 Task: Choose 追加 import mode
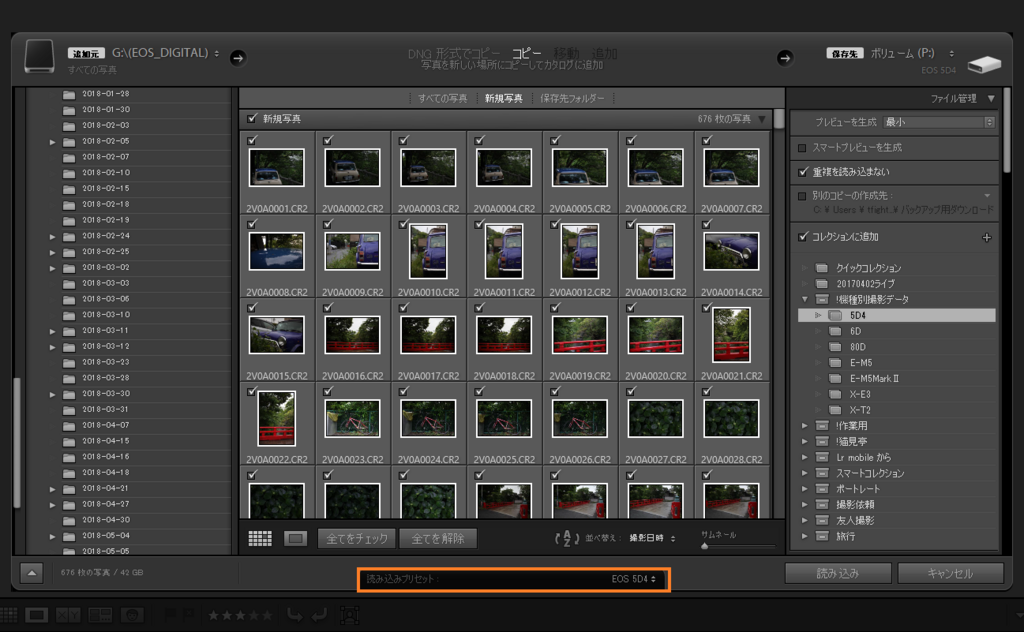pos(605,54)
